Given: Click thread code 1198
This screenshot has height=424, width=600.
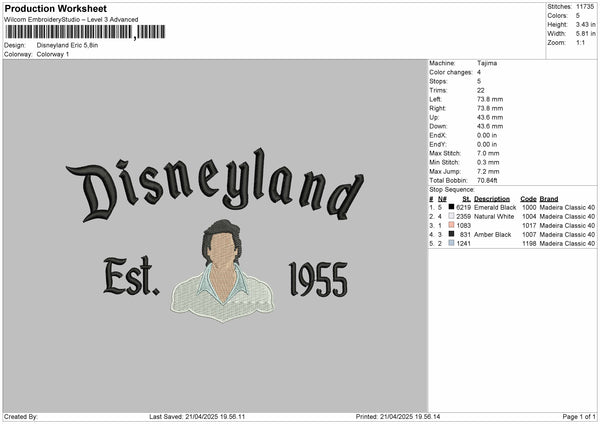Looking at the screenshot, I should [x=529, y=243].
